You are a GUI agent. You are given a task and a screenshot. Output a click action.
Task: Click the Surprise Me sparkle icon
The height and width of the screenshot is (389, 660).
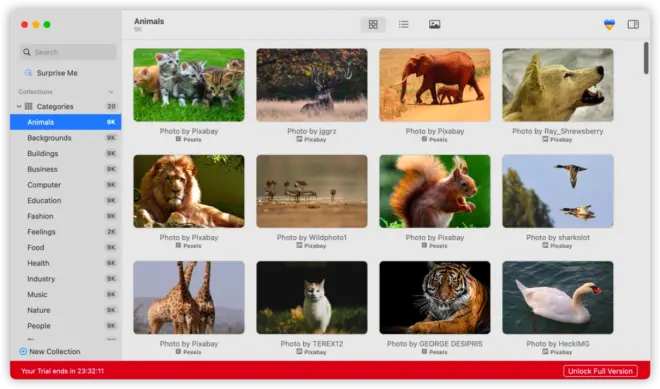pos(28,73)
